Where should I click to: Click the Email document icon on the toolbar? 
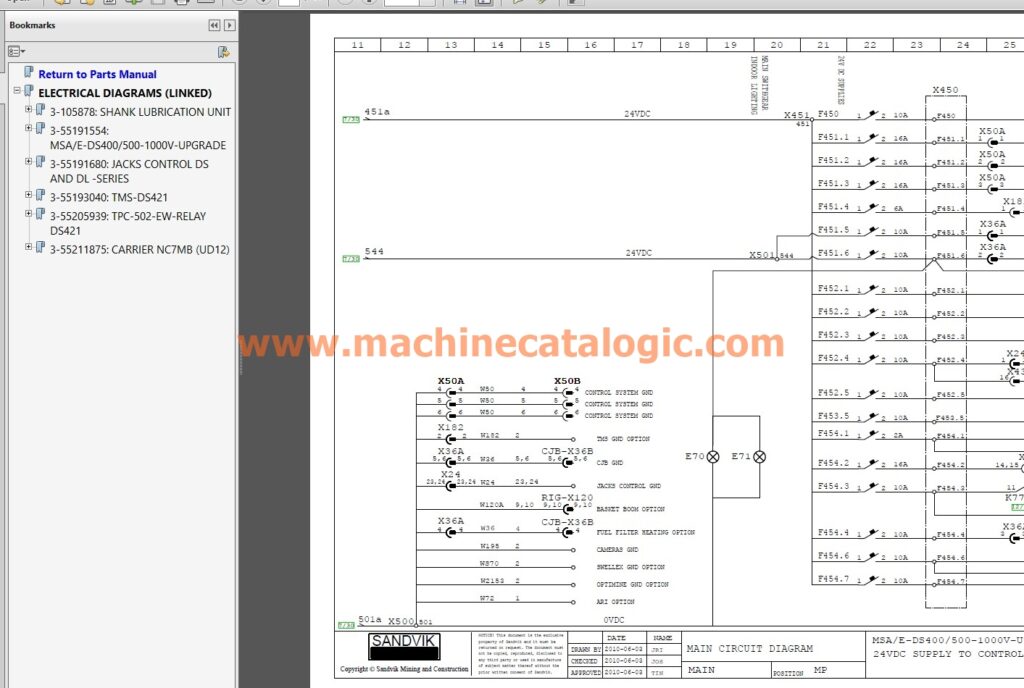click(205, 4)
